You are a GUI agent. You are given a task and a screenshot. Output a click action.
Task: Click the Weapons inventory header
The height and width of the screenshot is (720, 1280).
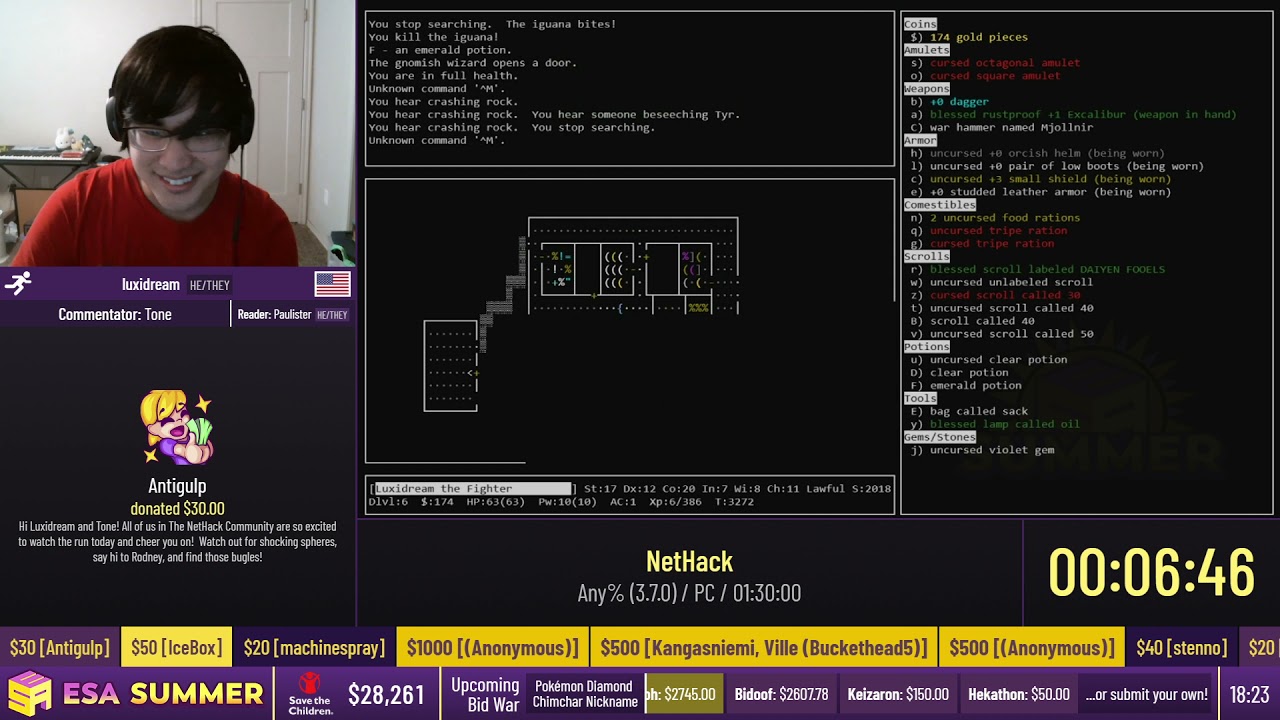click(927, 89)
